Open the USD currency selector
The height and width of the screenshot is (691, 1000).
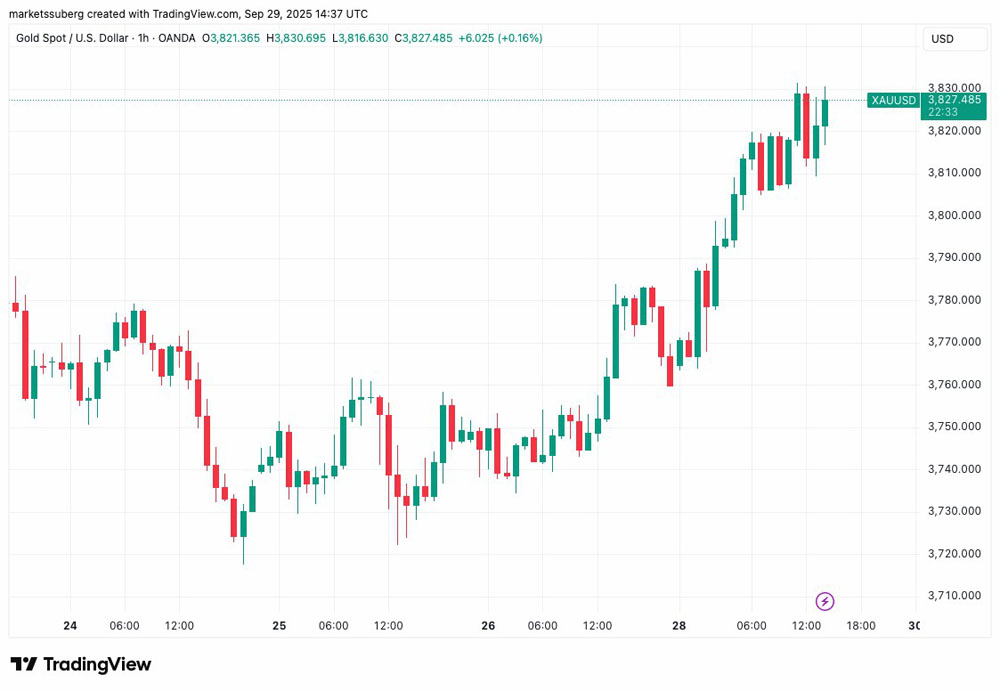pyautogui.click(x=955, y=39)
